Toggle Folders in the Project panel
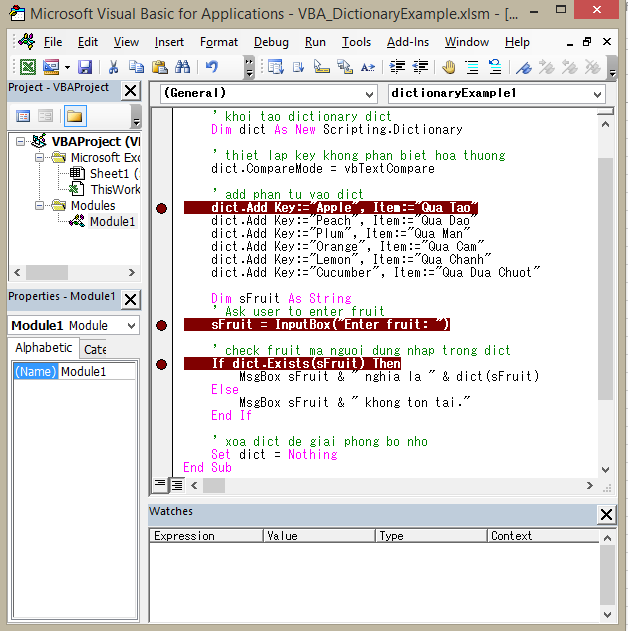Viewport: 628px width, 631px height. pyautogui.click(x=75, y=116)
